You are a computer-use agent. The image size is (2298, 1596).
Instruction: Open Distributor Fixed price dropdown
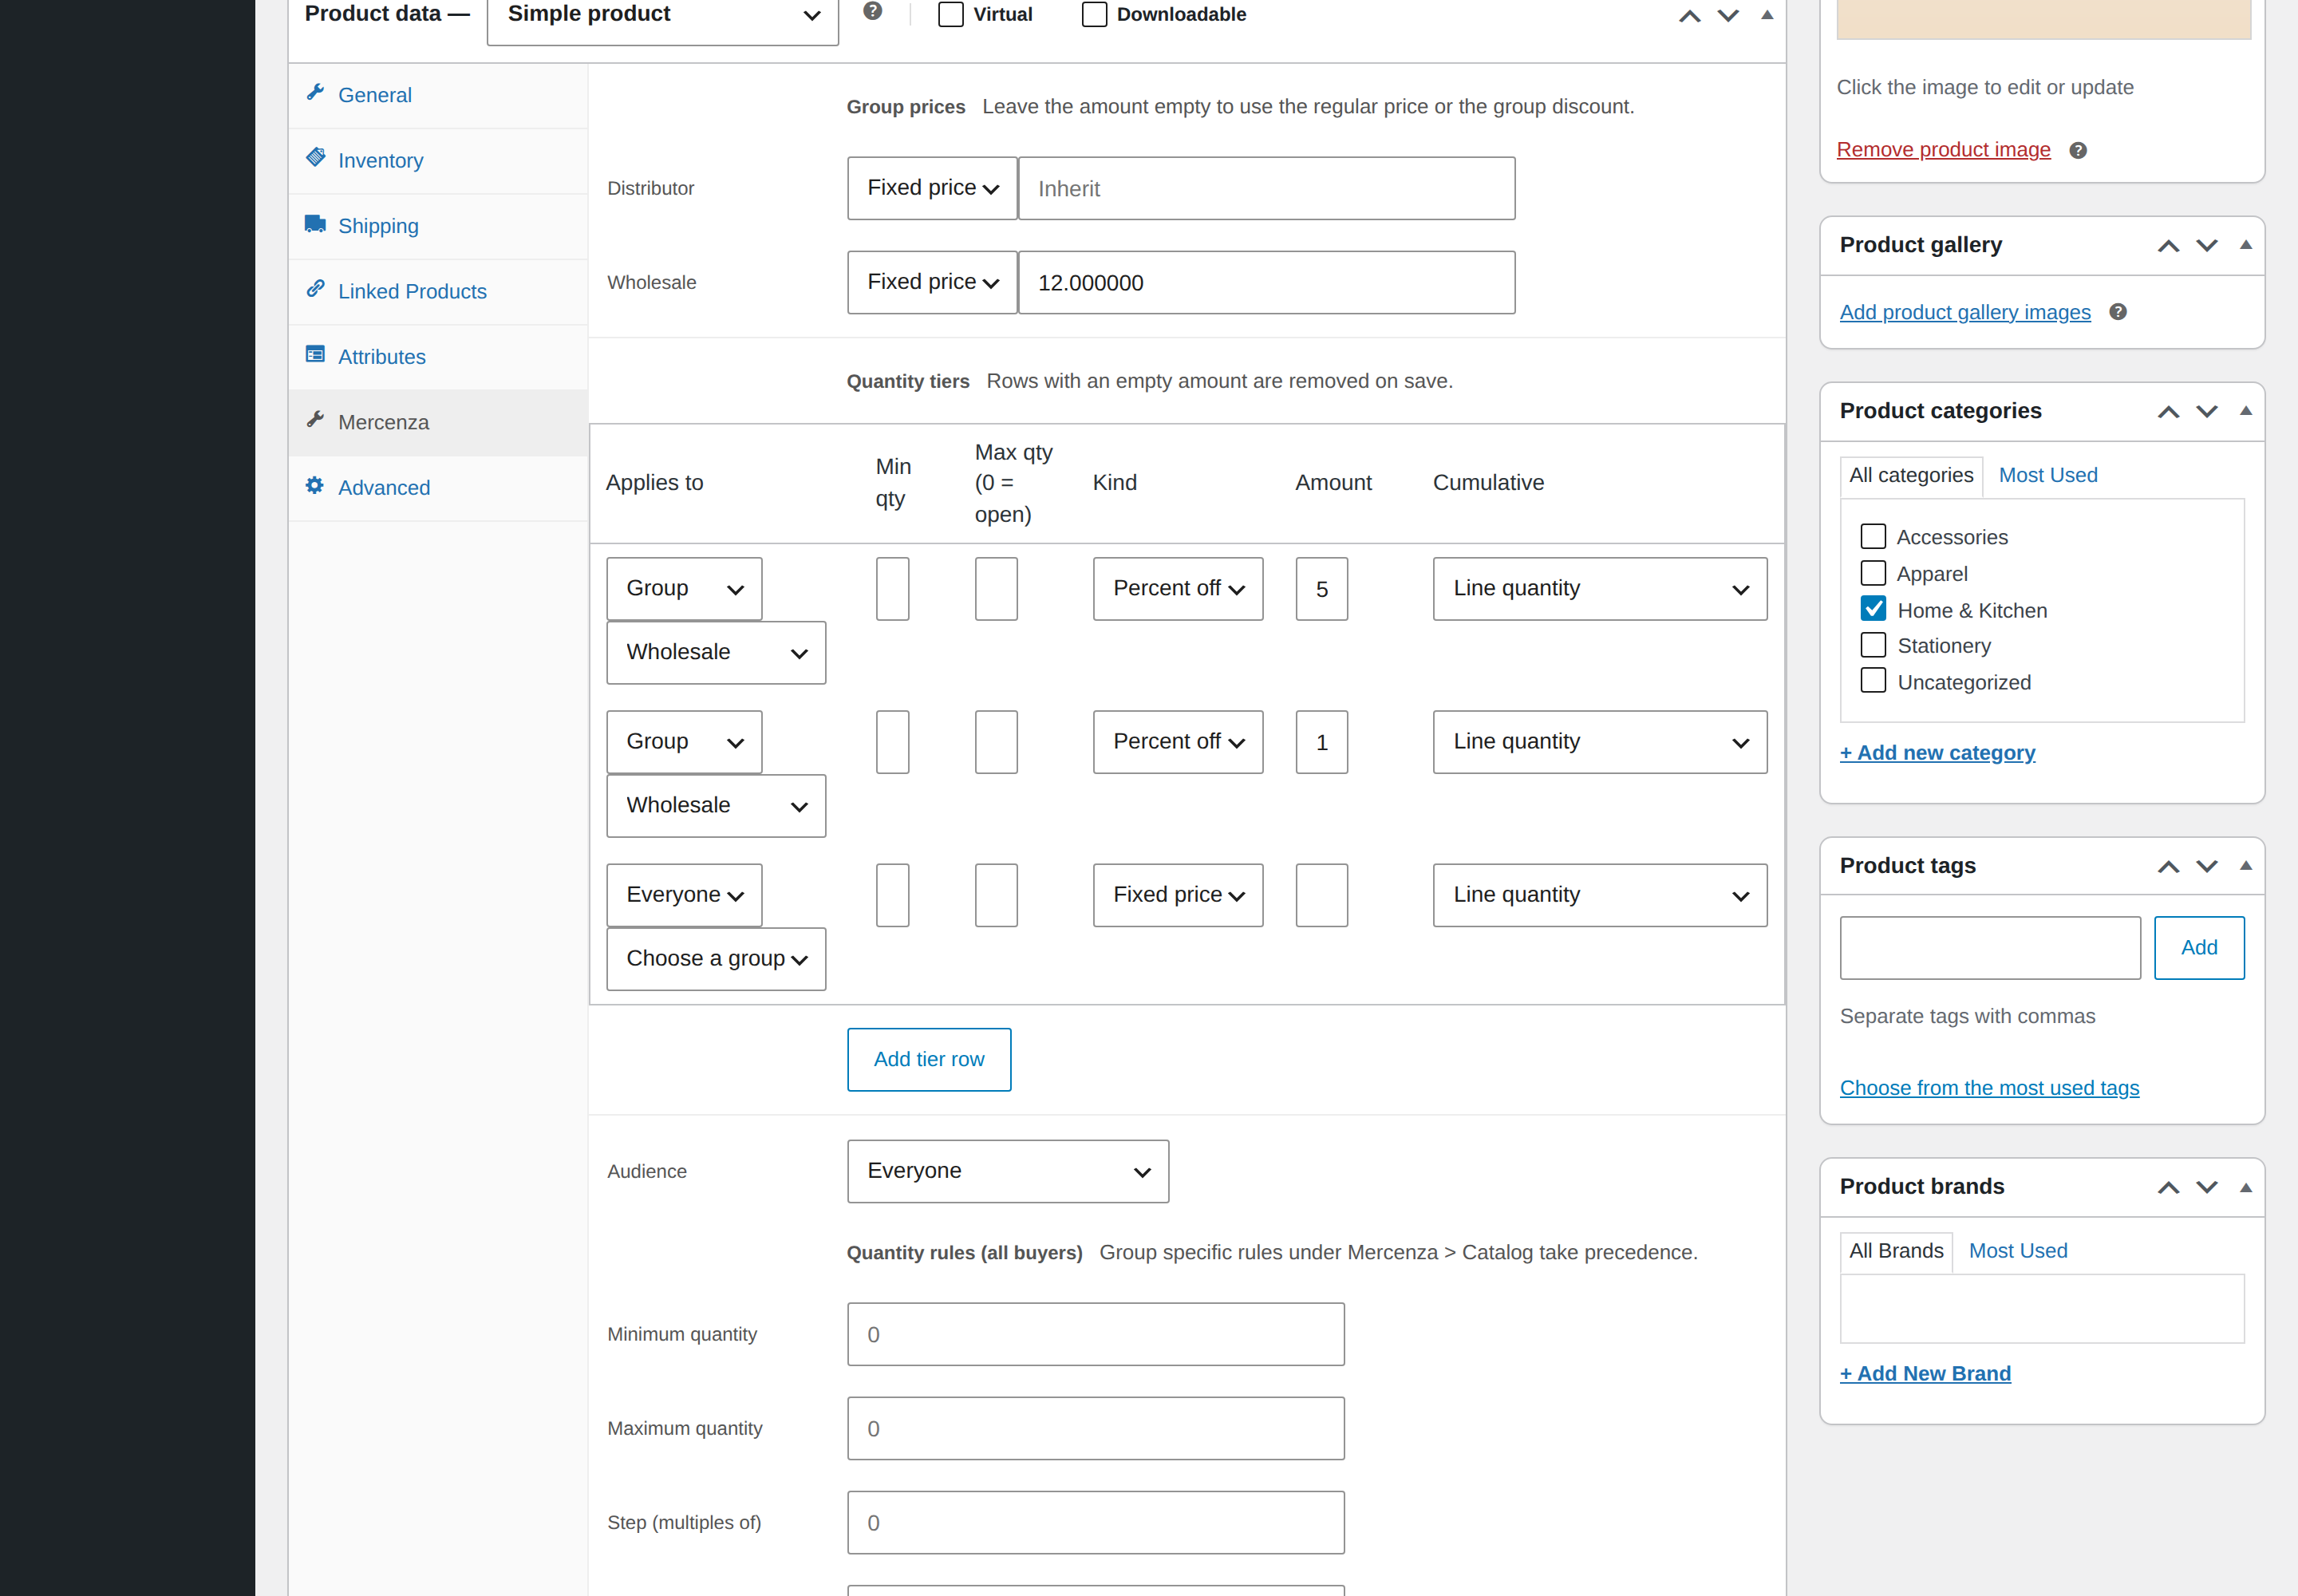pos(932,188)
